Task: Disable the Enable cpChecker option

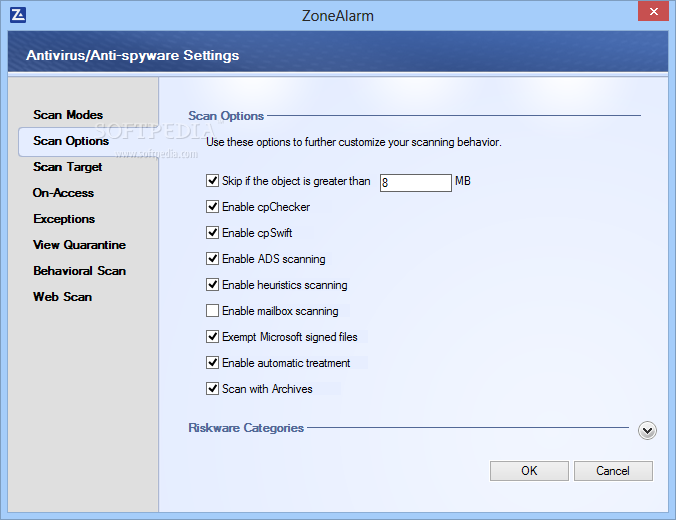Action: [x=212, y=207]
